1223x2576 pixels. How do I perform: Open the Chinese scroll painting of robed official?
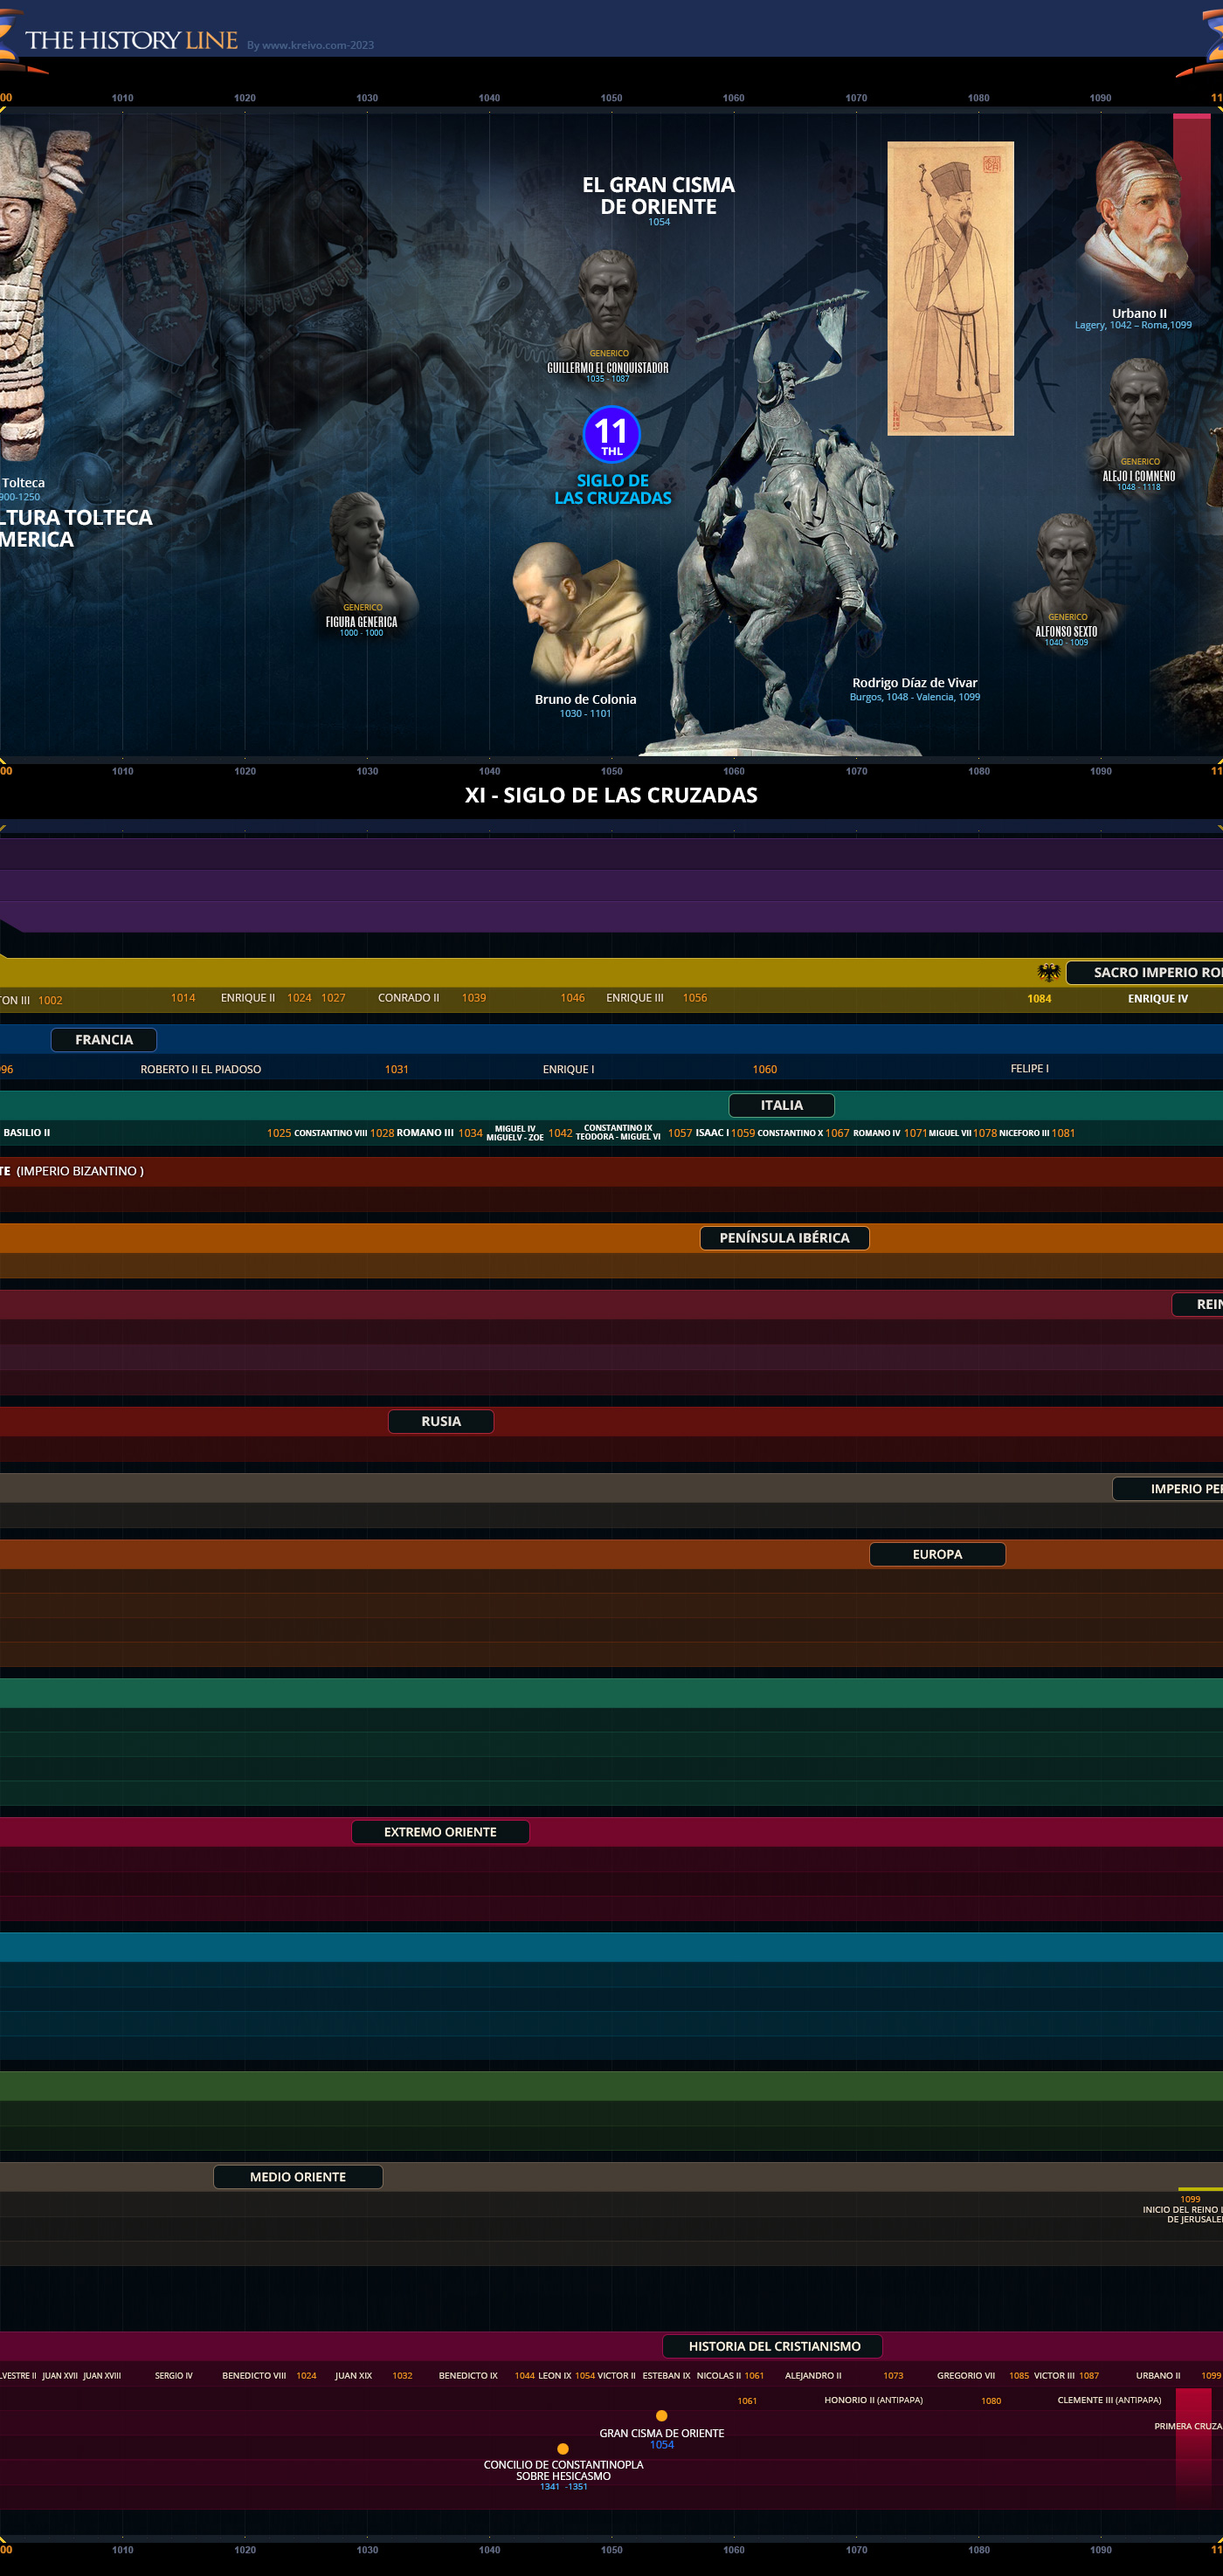point(950,288)
